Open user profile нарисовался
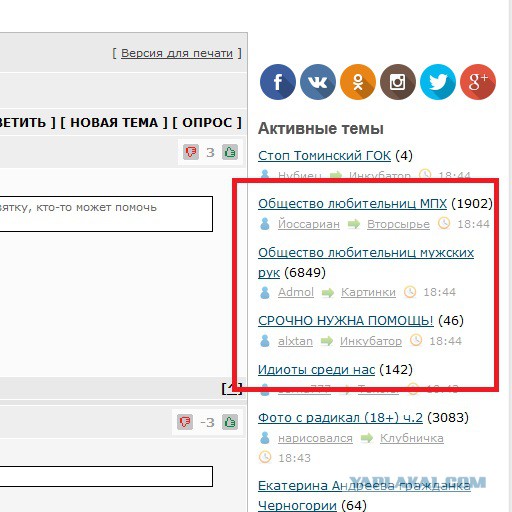 point(315,438)
